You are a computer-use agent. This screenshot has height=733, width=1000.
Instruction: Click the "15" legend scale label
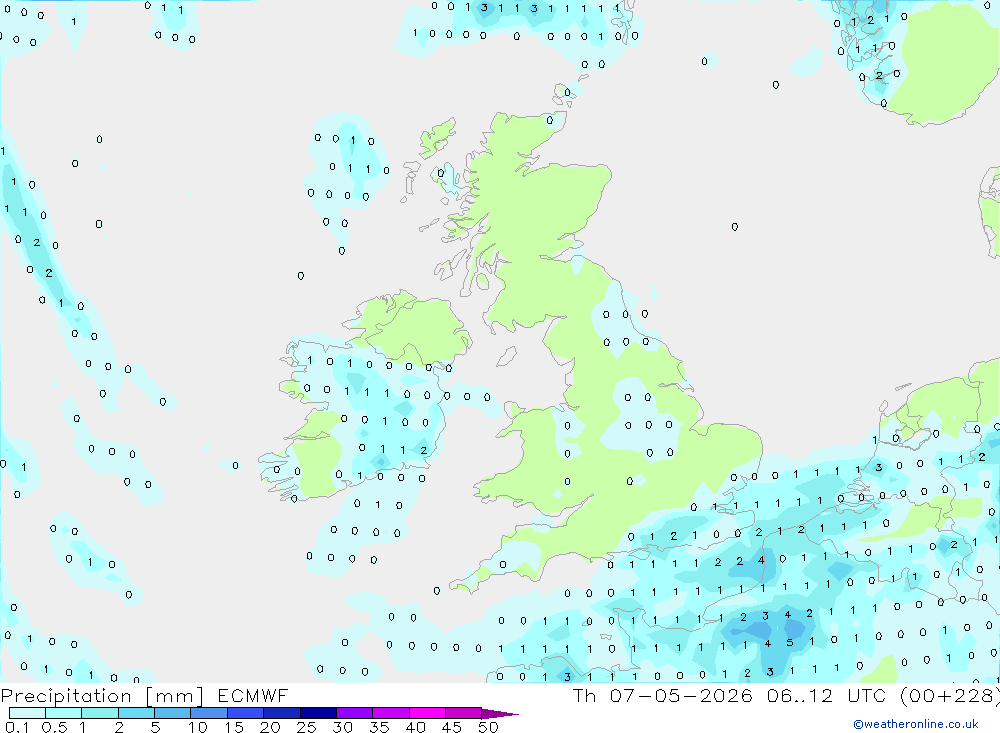click(234, 727)
